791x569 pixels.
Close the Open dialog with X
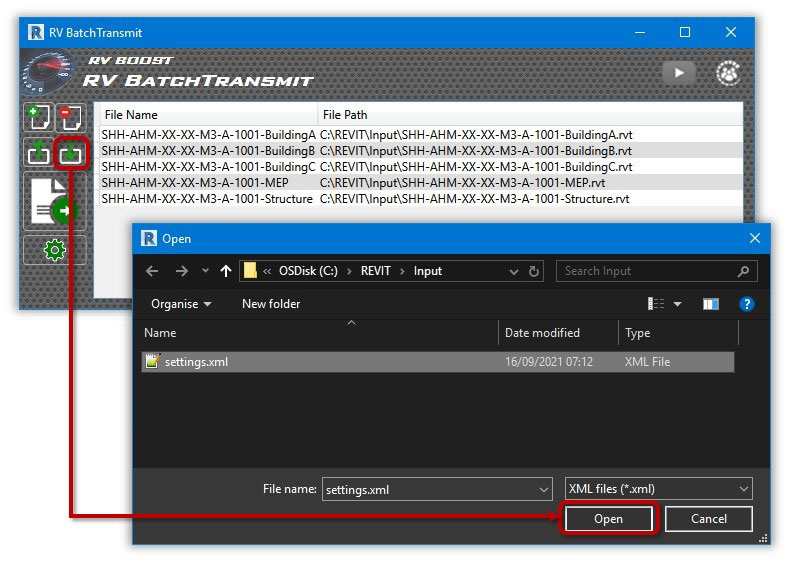coord(755,238)
